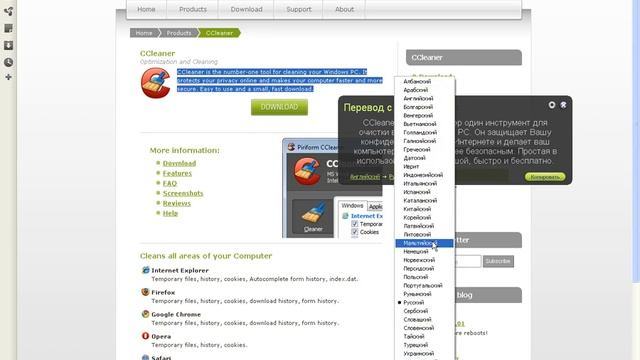640x360 pixels.
Task: Select Сербский in the language menu
Action: [424, 311]
